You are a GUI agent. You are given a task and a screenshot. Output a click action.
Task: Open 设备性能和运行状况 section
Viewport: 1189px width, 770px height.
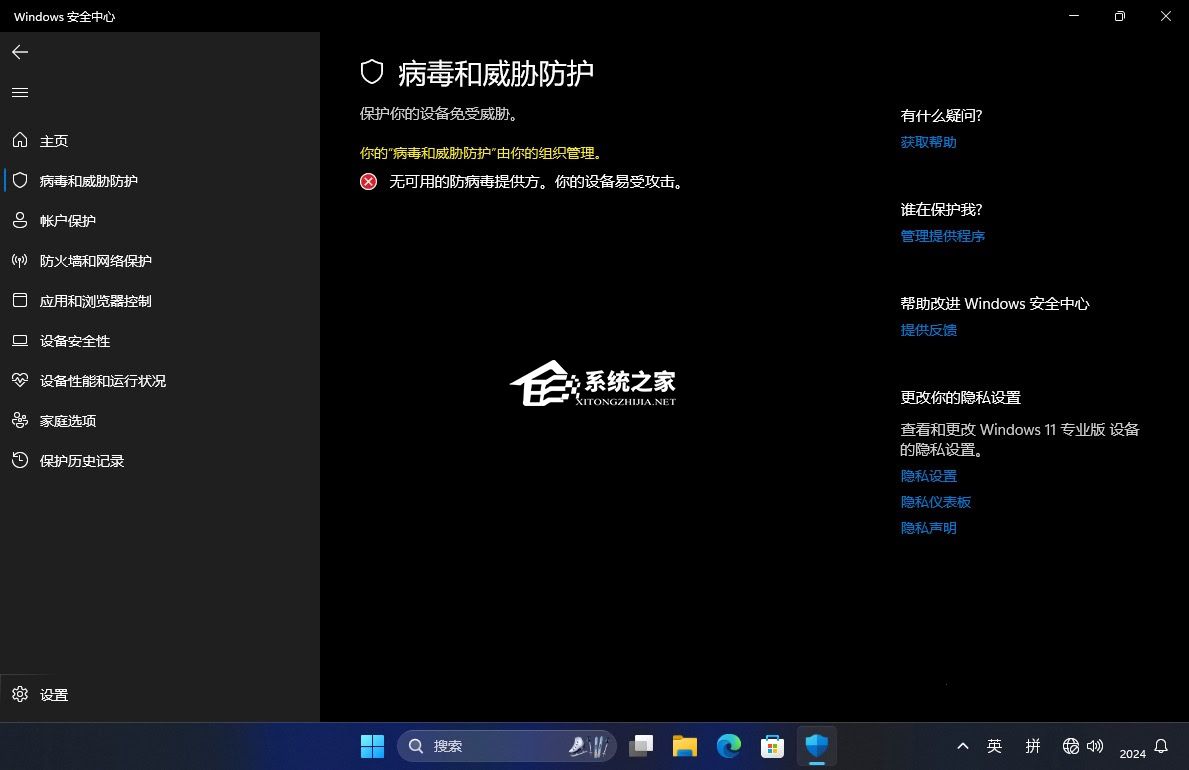tap(159, 380)
